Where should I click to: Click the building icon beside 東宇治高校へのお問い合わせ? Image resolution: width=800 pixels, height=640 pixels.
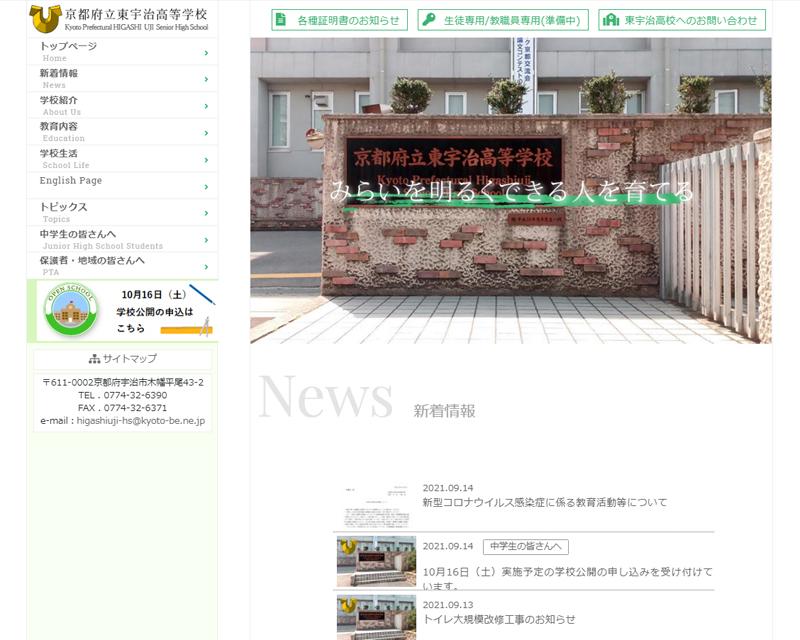click(610, 20)
